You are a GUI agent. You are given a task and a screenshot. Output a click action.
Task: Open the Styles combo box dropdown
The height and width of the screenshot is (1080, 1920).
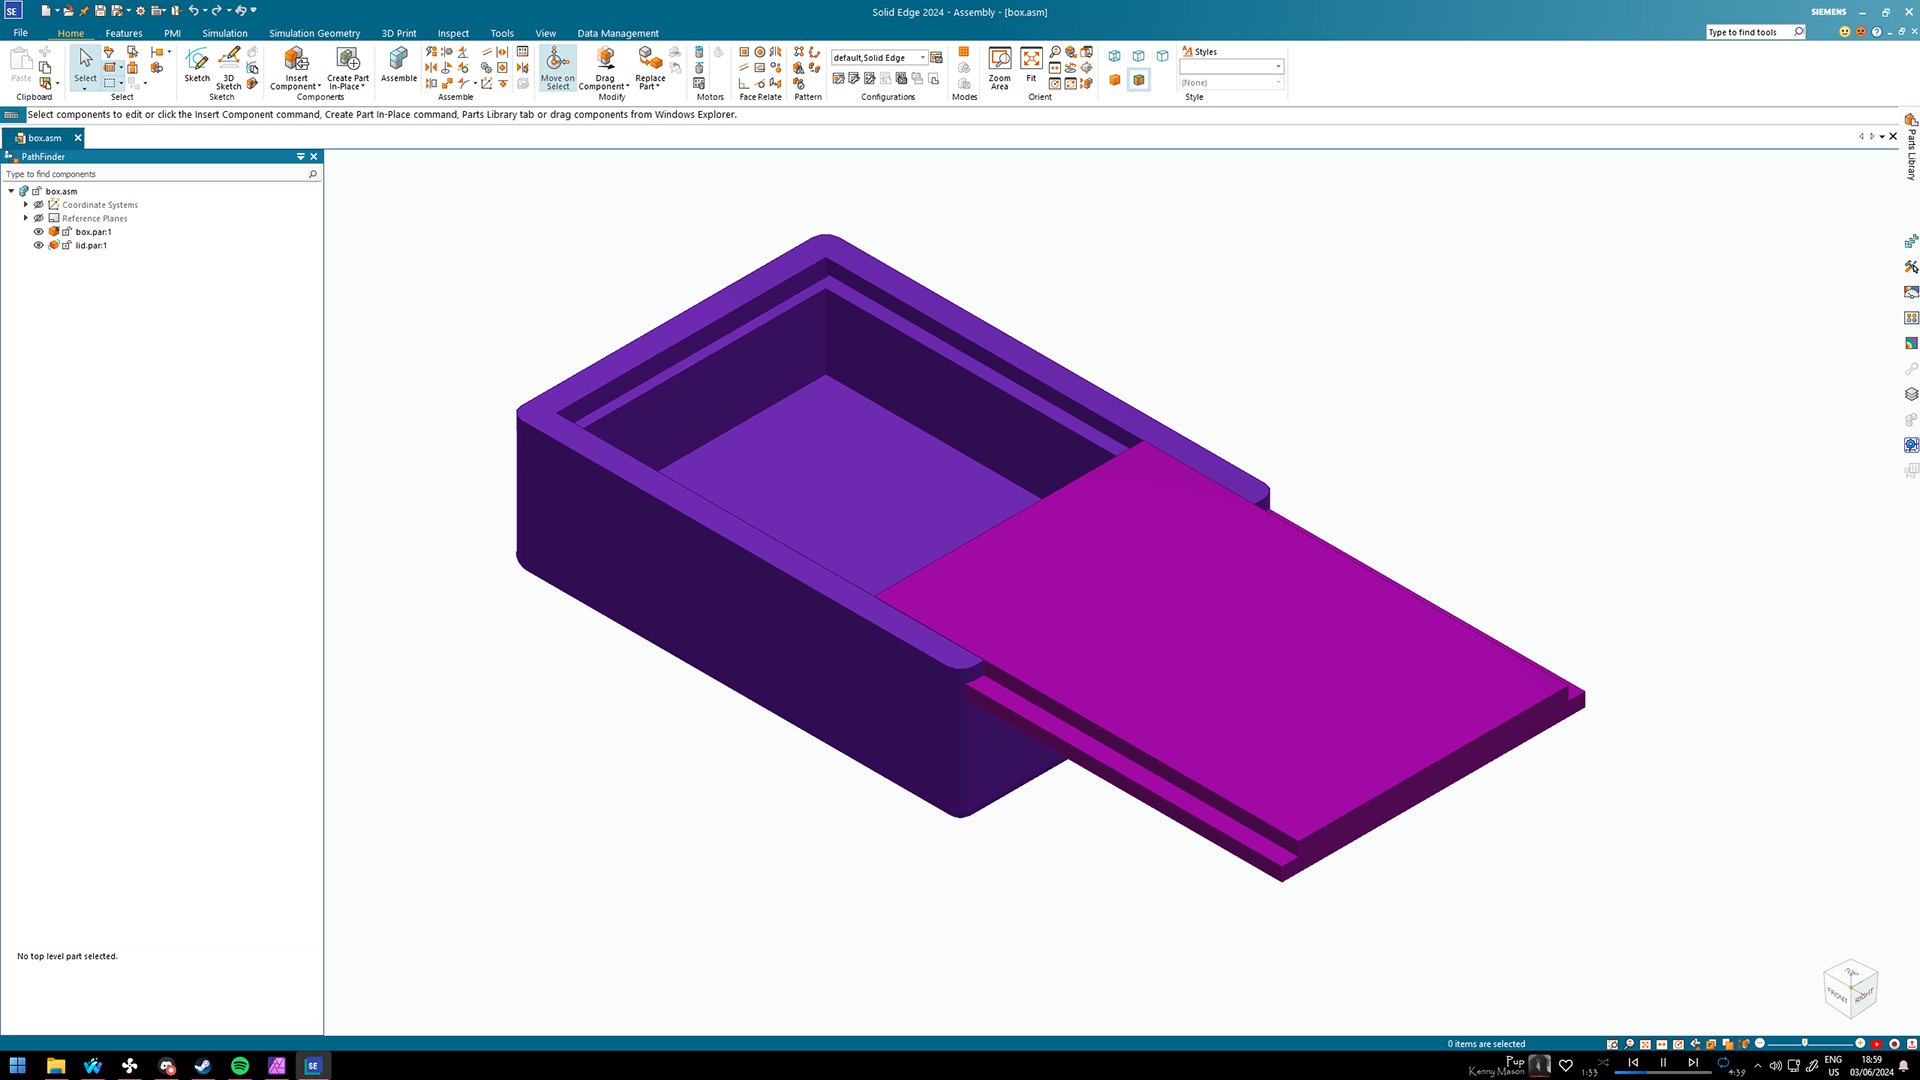1278,67
